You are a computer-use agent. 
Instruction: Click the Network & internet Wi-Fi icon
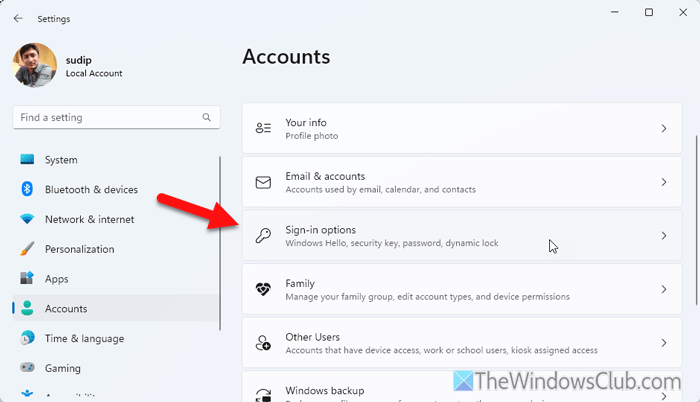[27, 220]
